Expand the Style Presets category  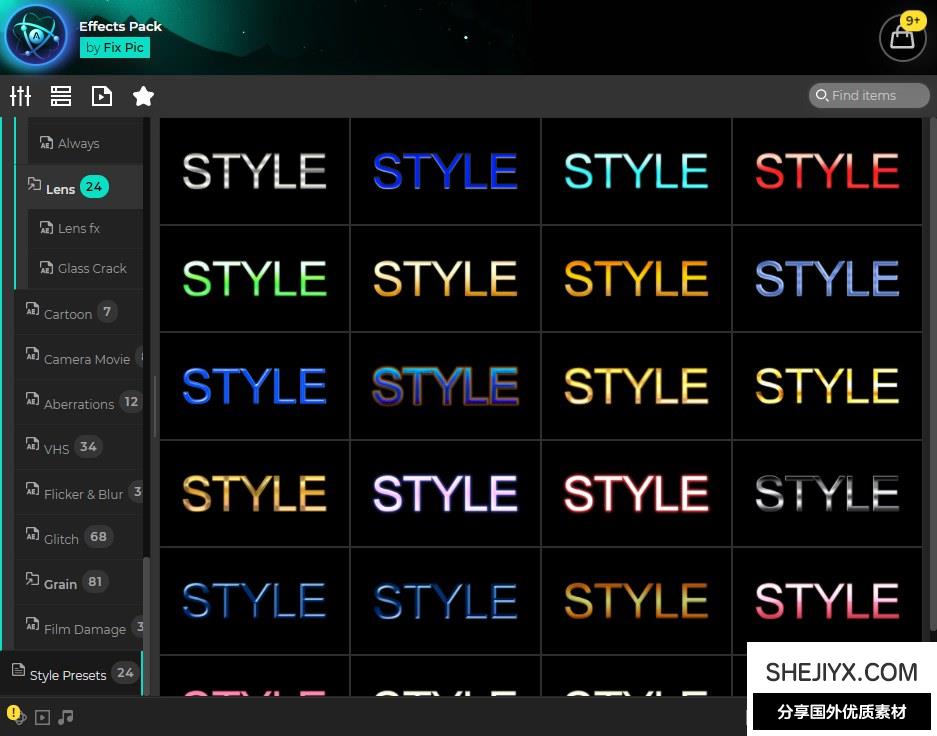68,675
